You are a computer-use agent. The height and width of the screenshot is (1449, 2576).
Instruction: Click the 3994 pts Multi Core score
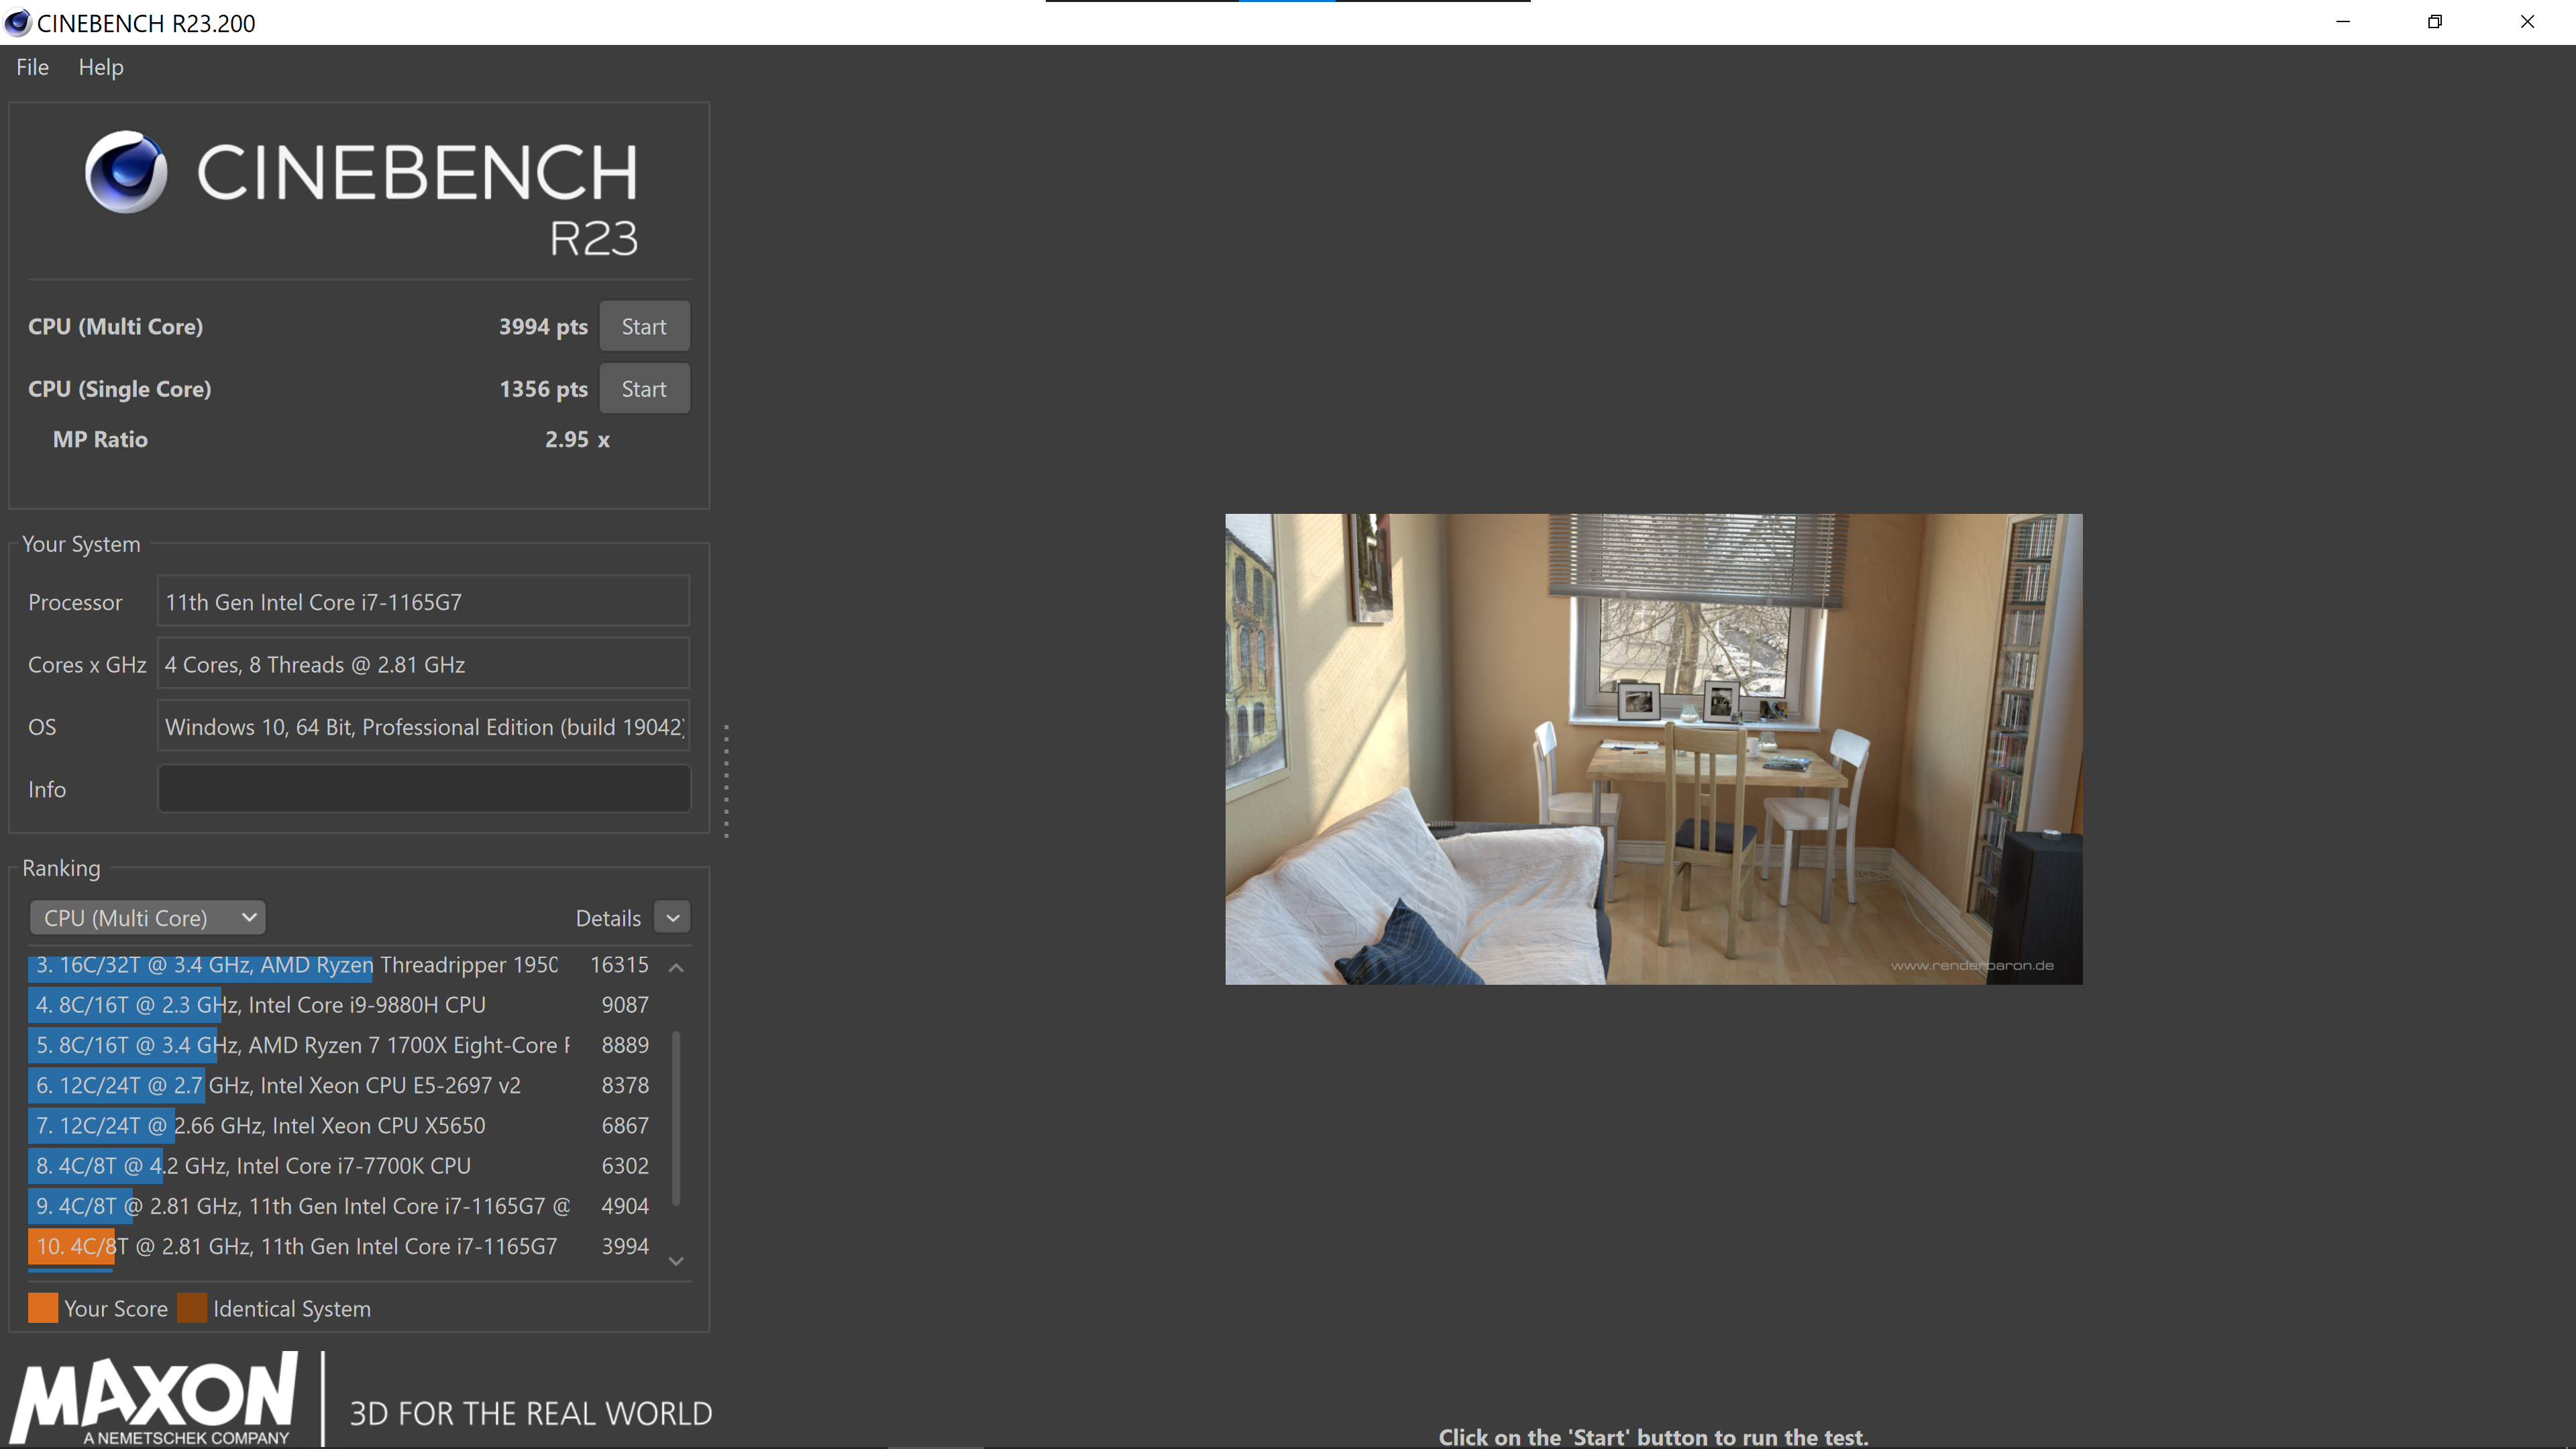tap(543, 327)
